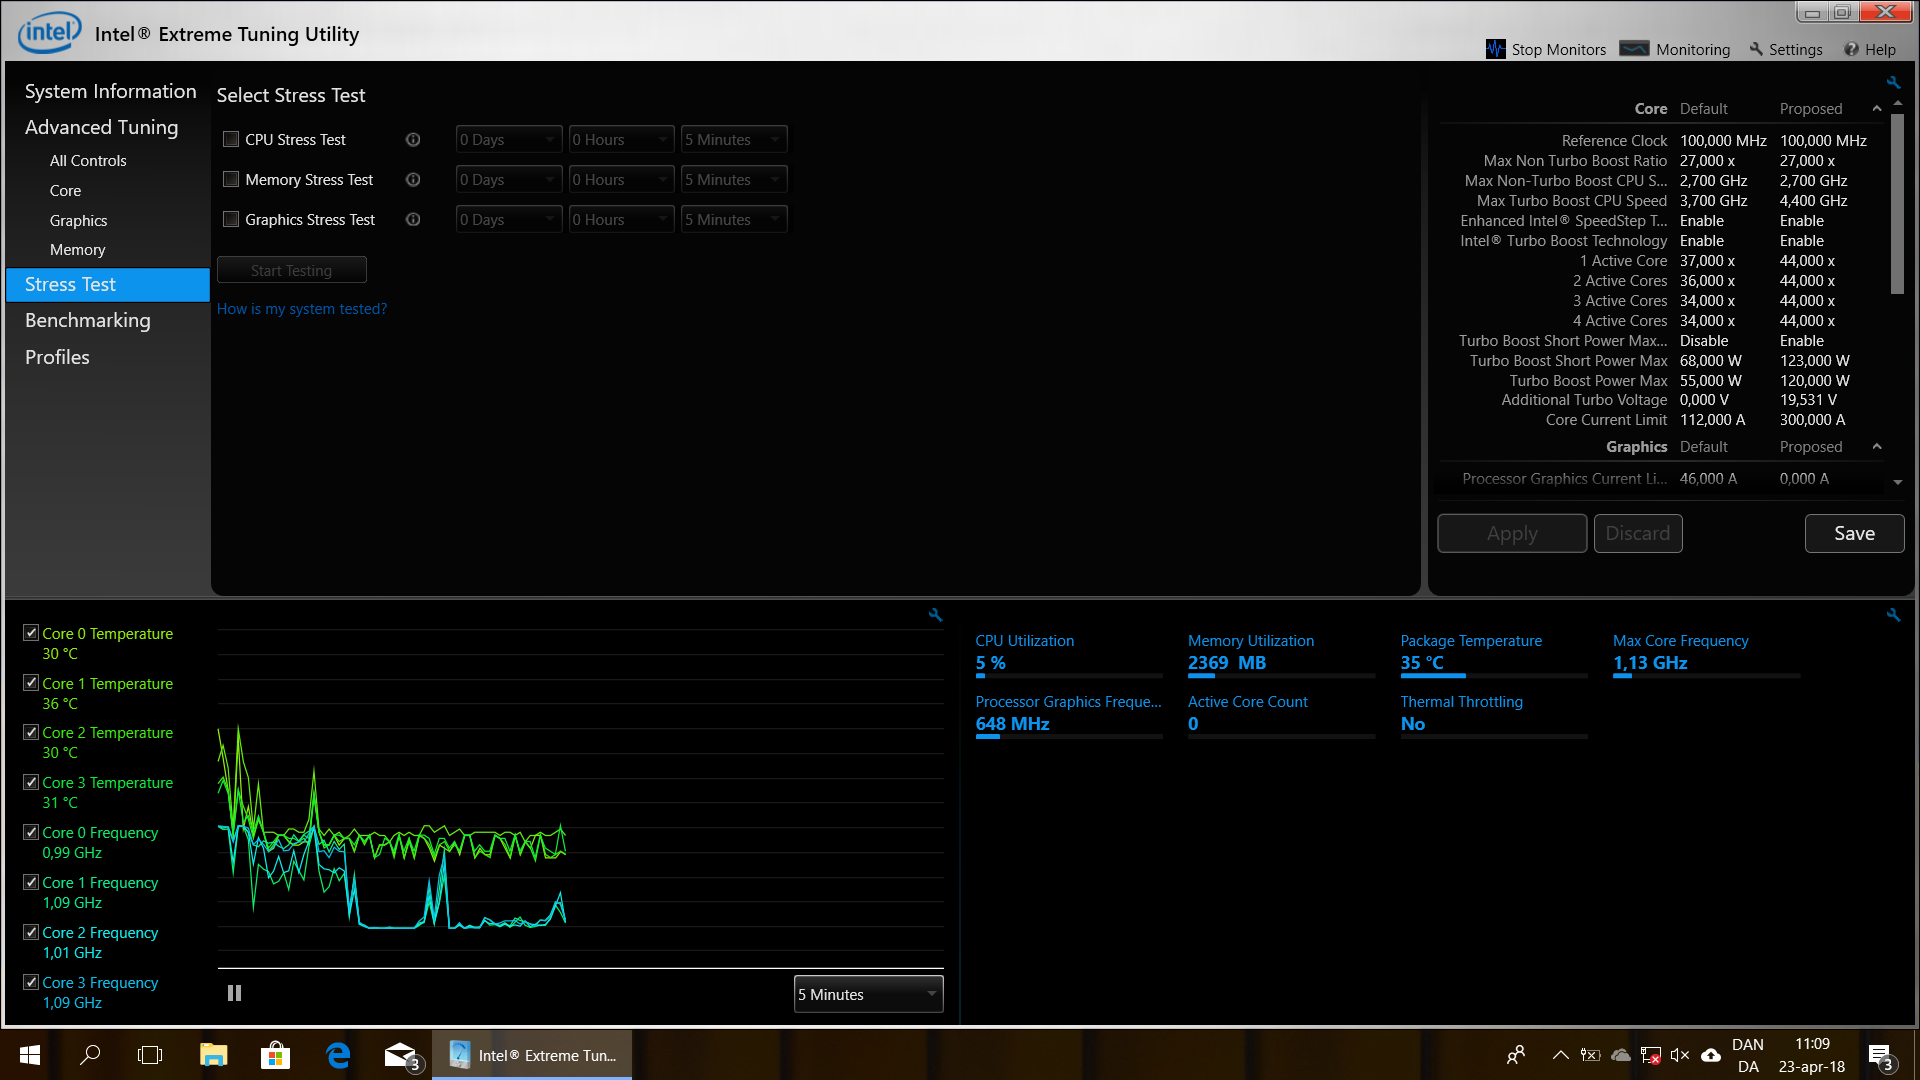This screenshot has height=1080, width=1920.
Task: Click Package Temperature monitor tile
Action: (x=1493, y=657)
